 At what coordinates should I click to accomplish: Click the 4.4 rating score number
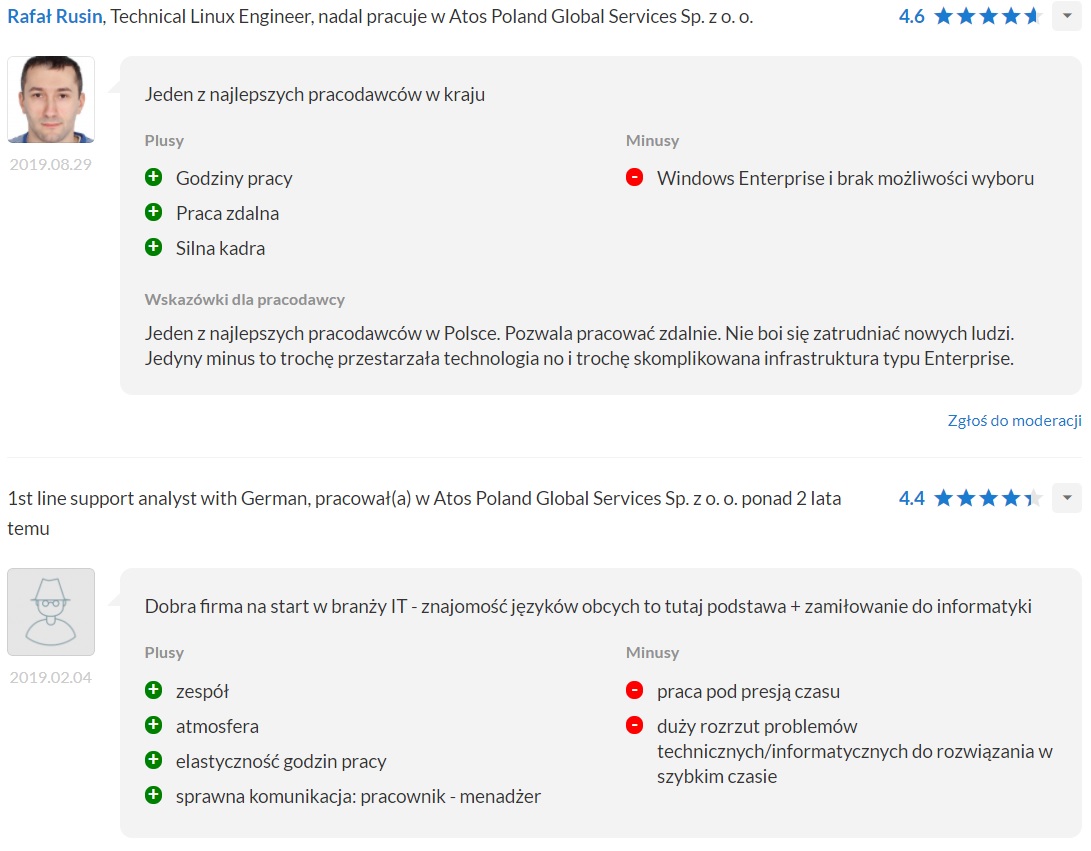coord(911,498)
